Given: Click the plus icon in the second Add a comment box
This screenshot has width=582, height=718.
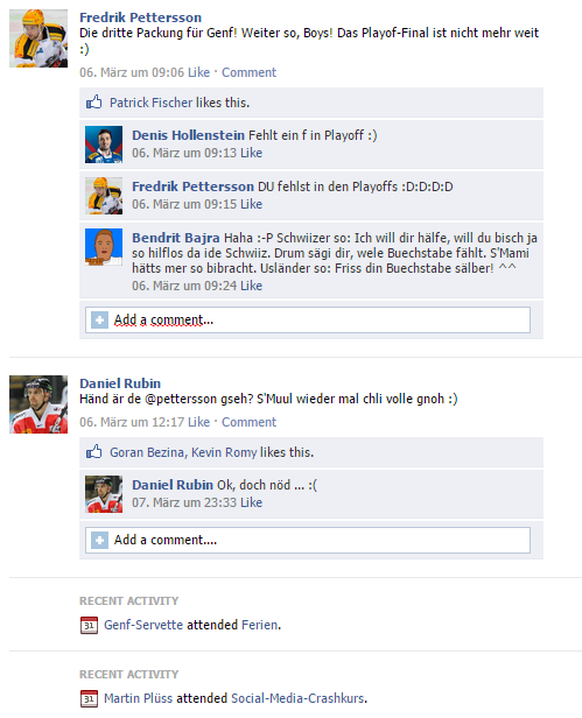Looking at the screenshot, I should click(99, 540).
